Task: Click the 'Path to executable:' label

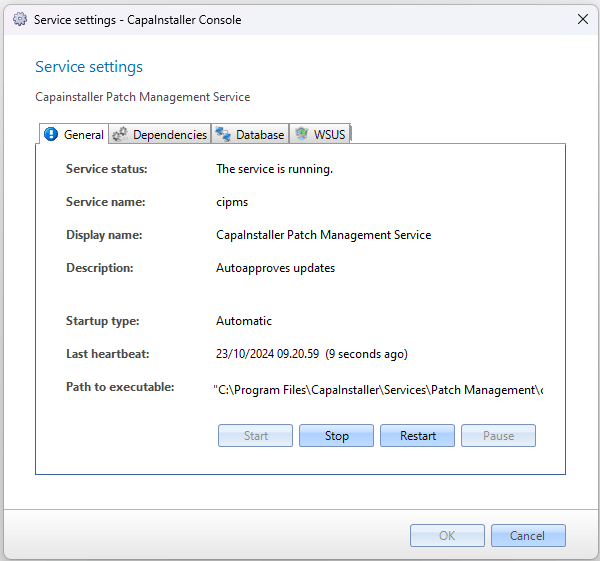Action: [x=120, y=387]
